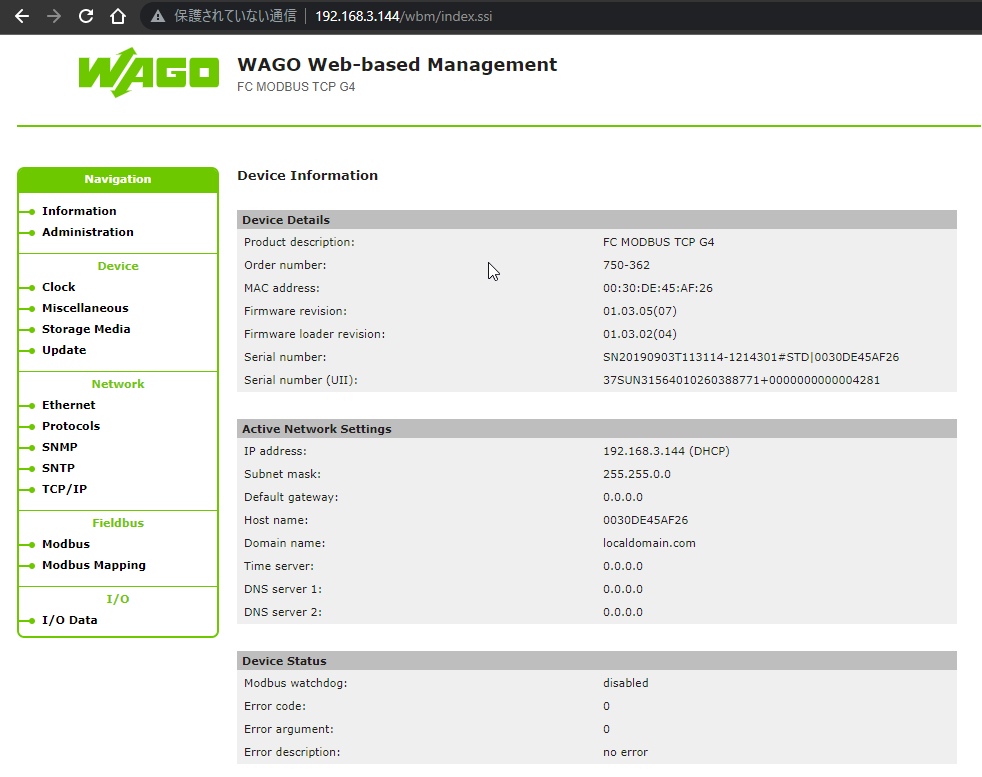The width and height of the screenshot is (982, 777).
Task: Click the subnet mask value 255.255.0.0
Action: tap(637, 474)
